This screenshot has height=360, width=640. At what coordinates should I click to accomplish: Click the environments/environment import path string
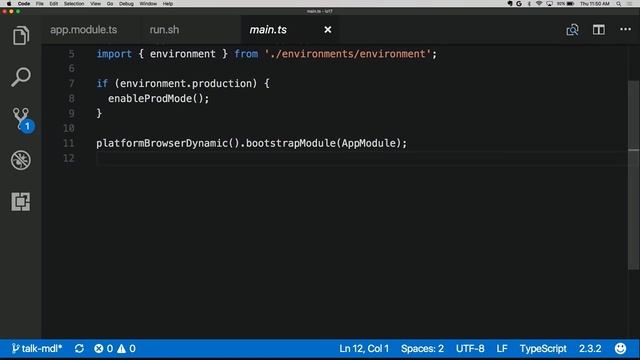tap(347, 54)
